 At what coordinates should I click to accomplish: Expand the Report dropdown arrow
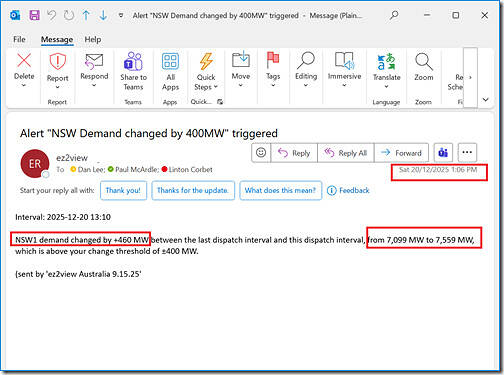(x=57, y=87)
